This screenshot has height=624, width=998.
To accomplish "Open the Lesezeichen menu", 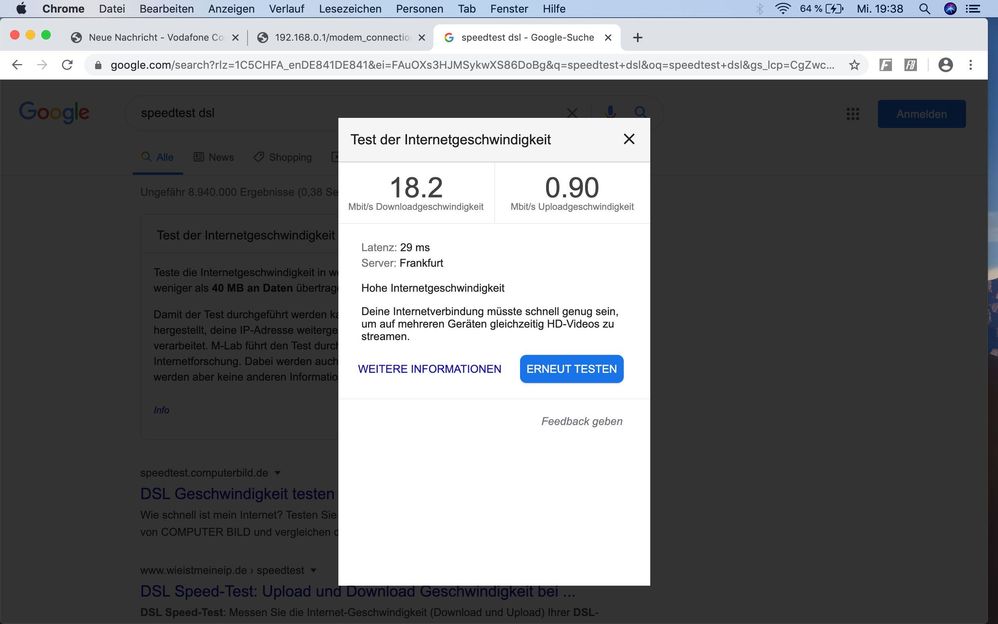I will [x=350, y=9].
